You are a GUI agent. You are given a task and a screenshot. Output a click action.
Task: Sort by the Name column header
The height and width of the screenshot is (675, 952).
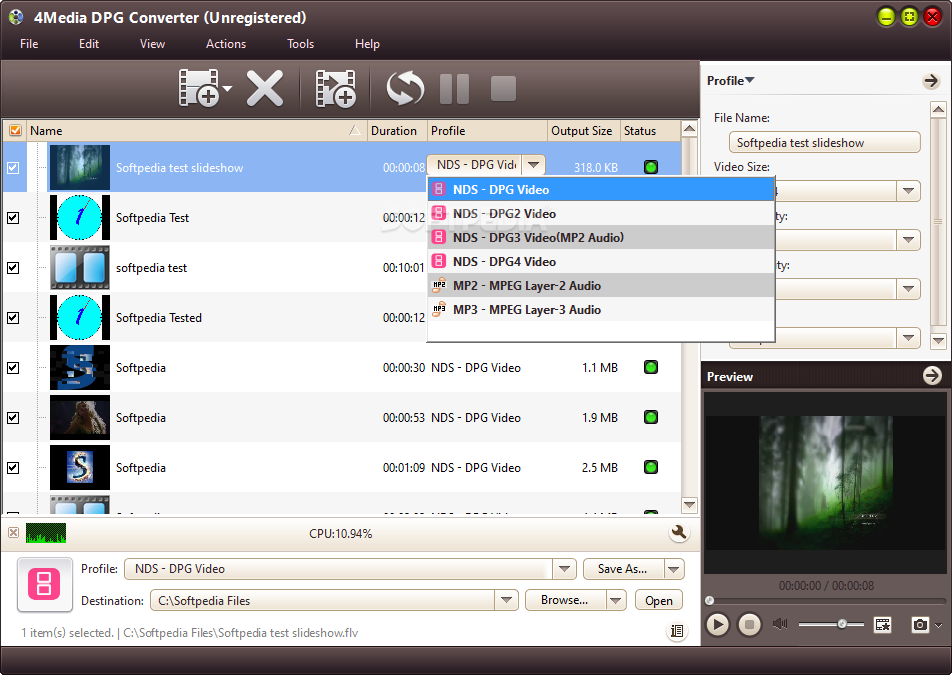(x=197, y=131)
